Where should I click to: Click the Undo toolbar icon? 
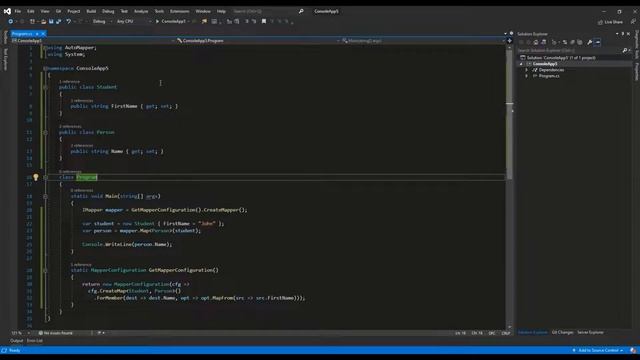[69, 21]
